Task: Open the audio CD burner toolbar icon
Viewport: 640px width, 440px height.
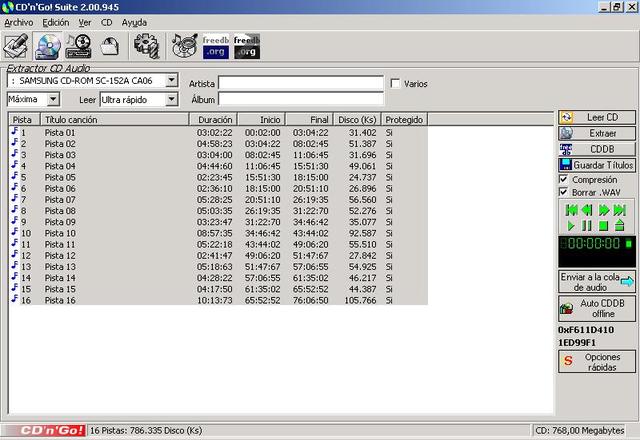Action: tap(78, 46)
